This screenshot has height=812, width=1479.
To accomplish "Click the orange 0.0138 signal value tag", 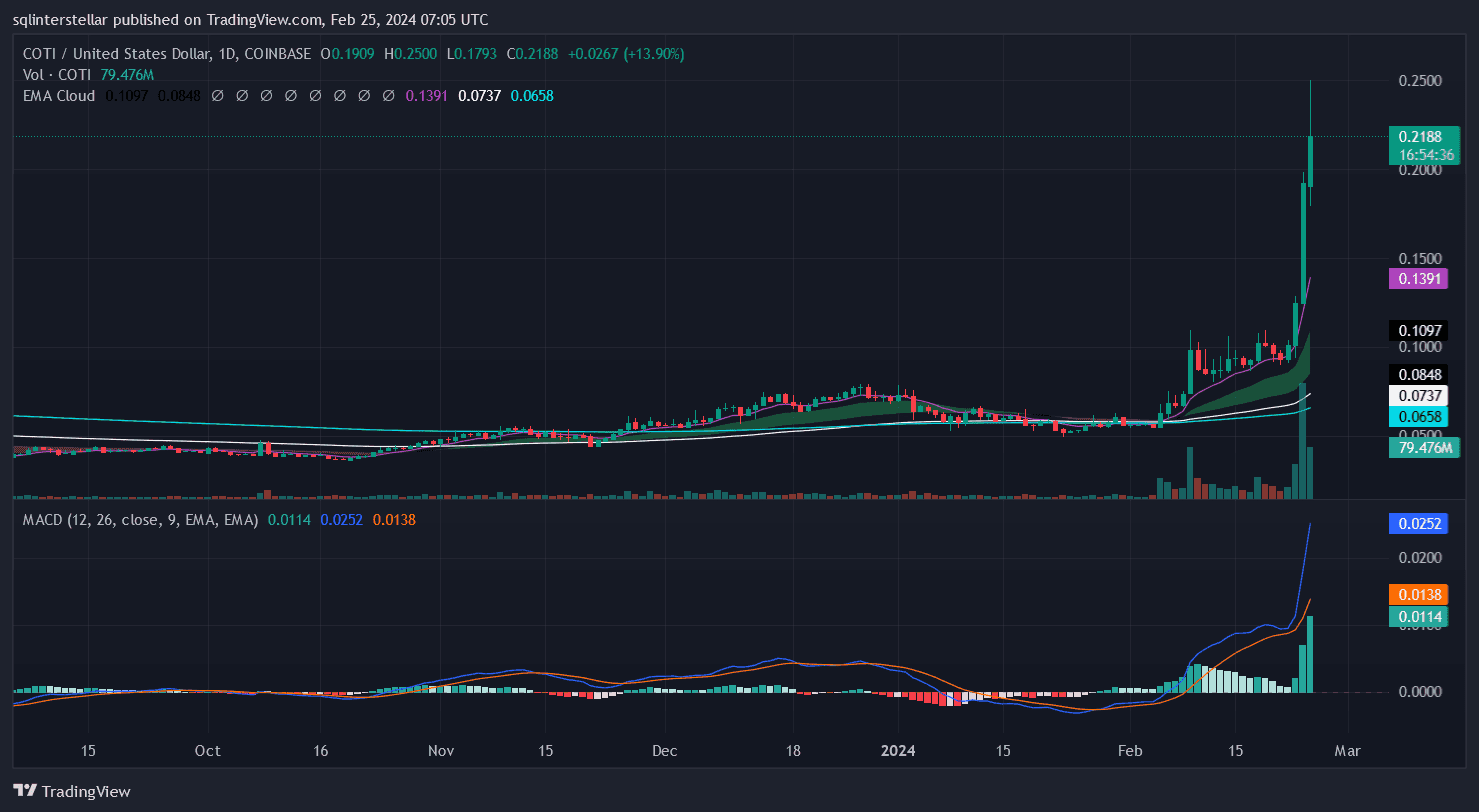I will tap(1419, 594).
